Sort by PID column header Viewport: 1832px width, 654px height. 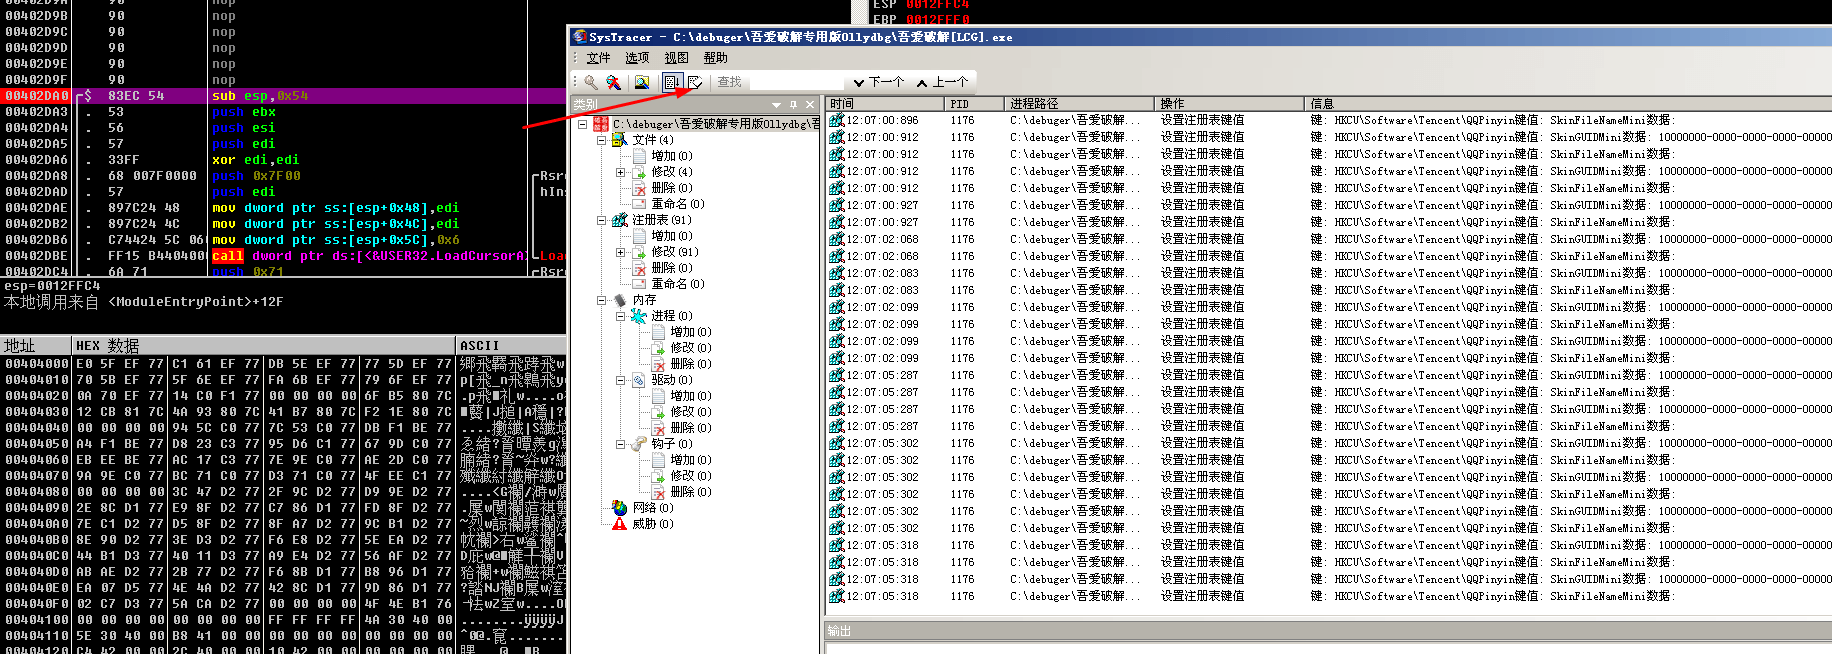pyautogui.click(x=974, y=104)
